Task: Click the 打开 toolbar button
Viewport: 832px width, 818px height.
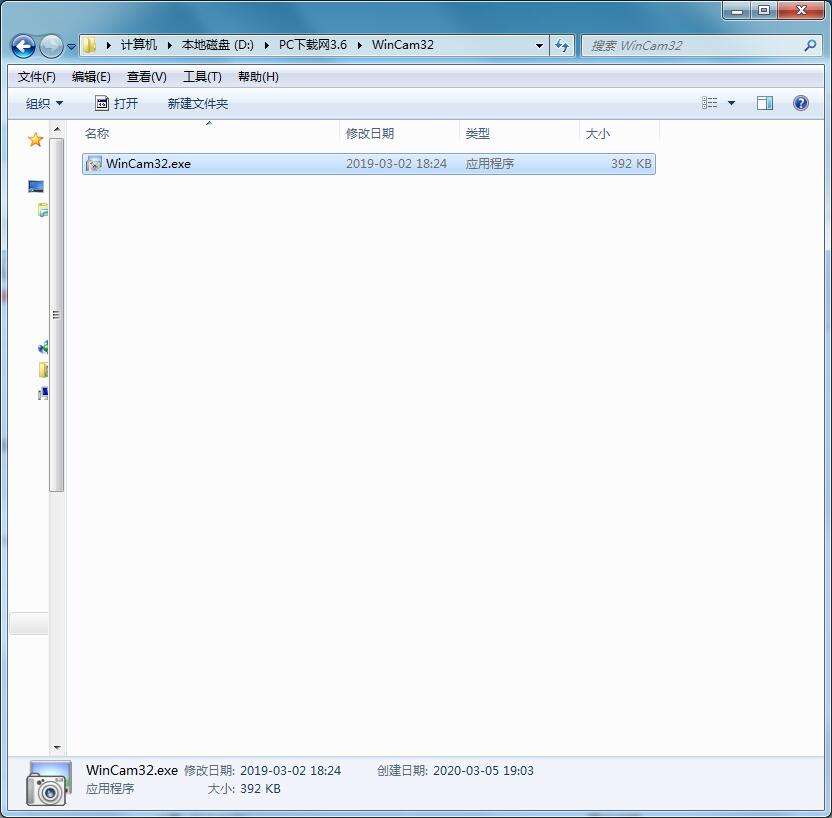Action: tap(116, 103)
